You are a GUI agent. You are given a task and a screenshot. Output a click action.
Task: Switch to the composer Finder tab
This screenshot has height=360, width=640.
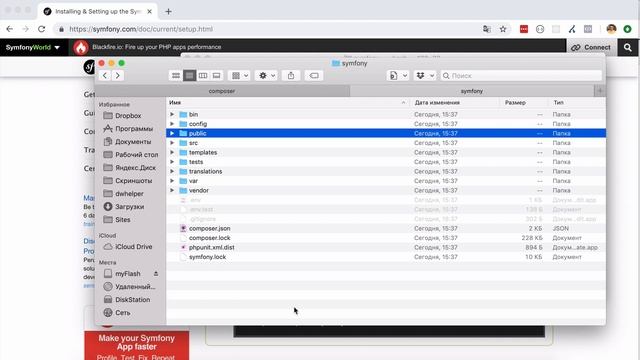tap(222, 91)
